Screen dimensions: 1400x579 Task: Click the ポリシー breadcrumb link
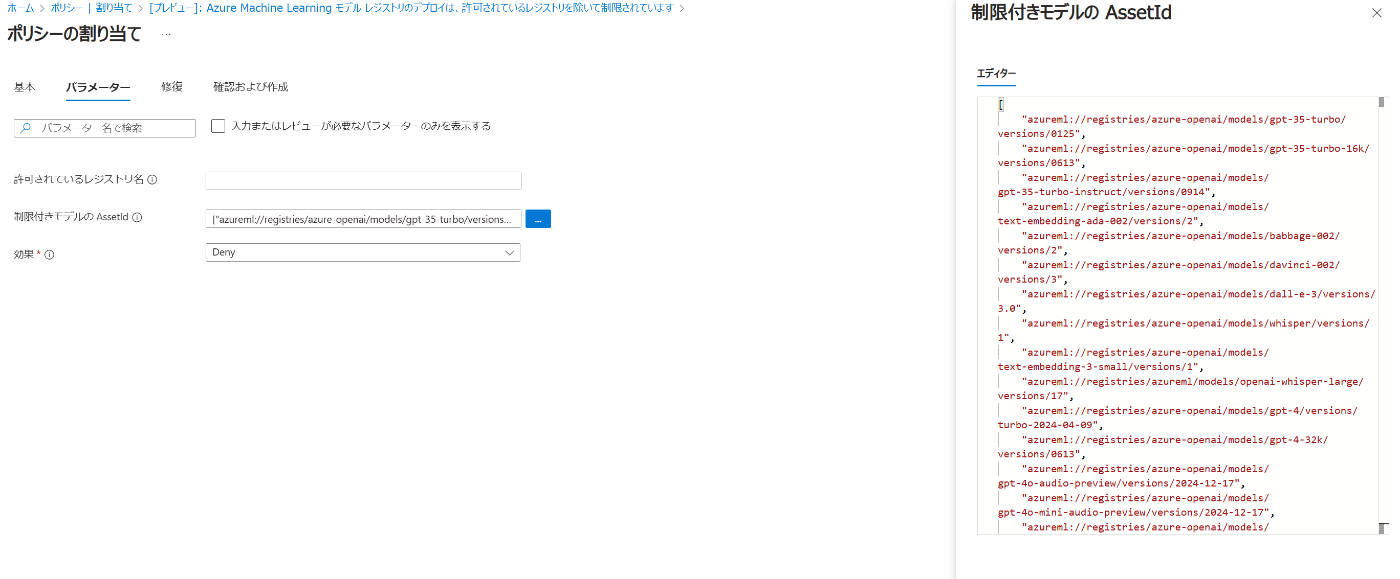pyautogui.click(x=65, y=7)
